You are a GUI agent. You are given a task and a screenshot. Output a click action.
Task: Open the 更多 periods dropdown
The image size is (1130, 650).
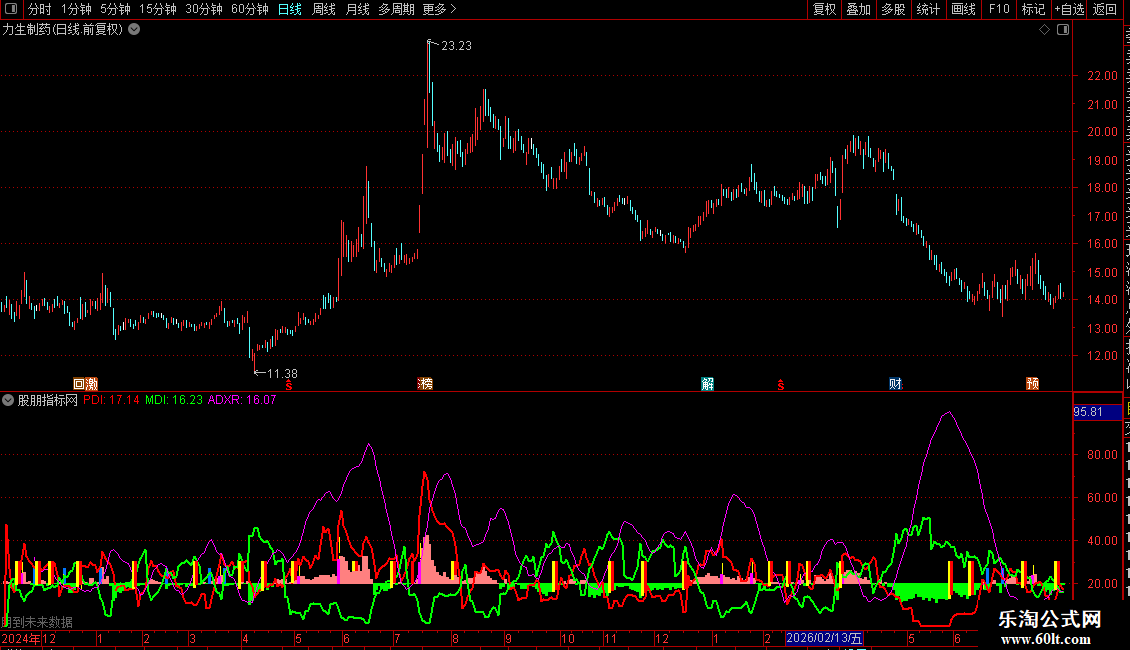point(439,9)
